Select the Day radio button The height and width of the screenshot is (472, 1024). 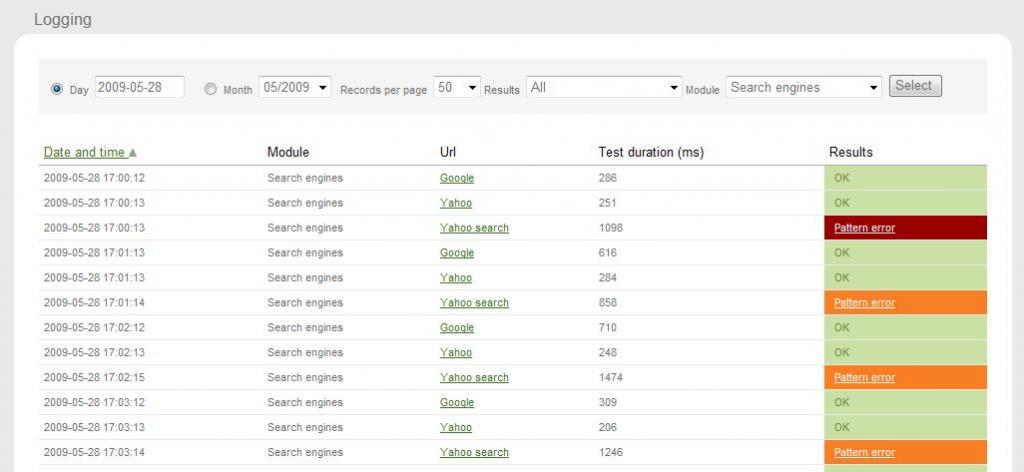coord(56,89)
